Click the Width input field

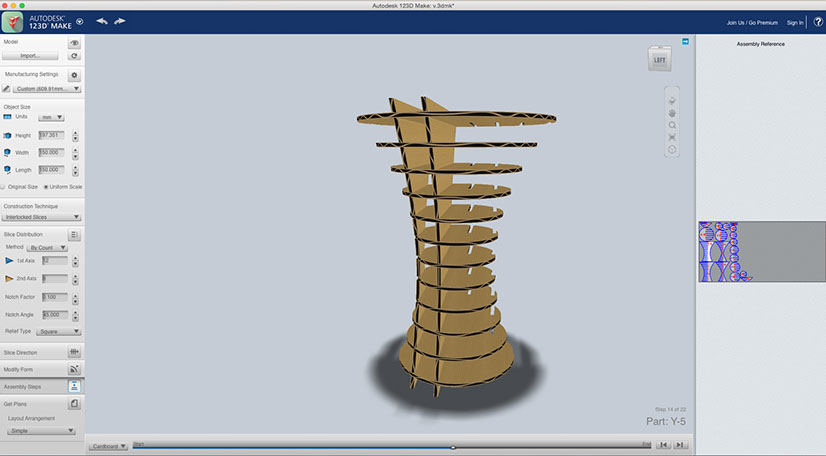[x=52, y=153]
